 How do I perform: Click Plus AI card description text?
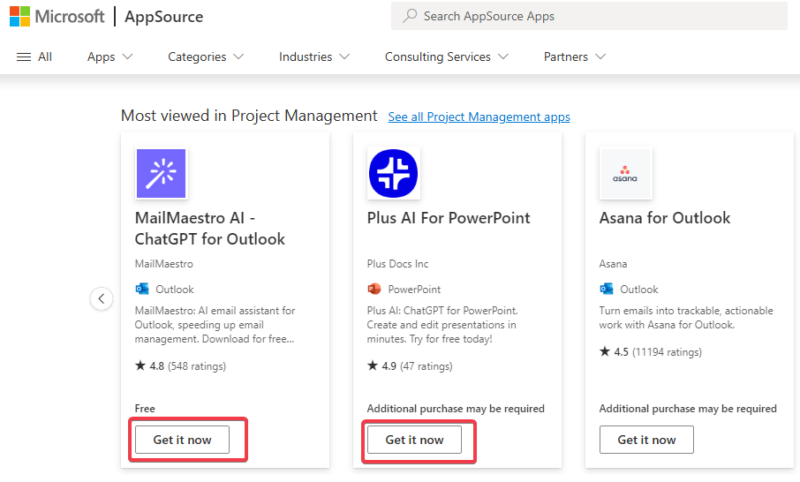pyautogui.click(x=442, y=325)
